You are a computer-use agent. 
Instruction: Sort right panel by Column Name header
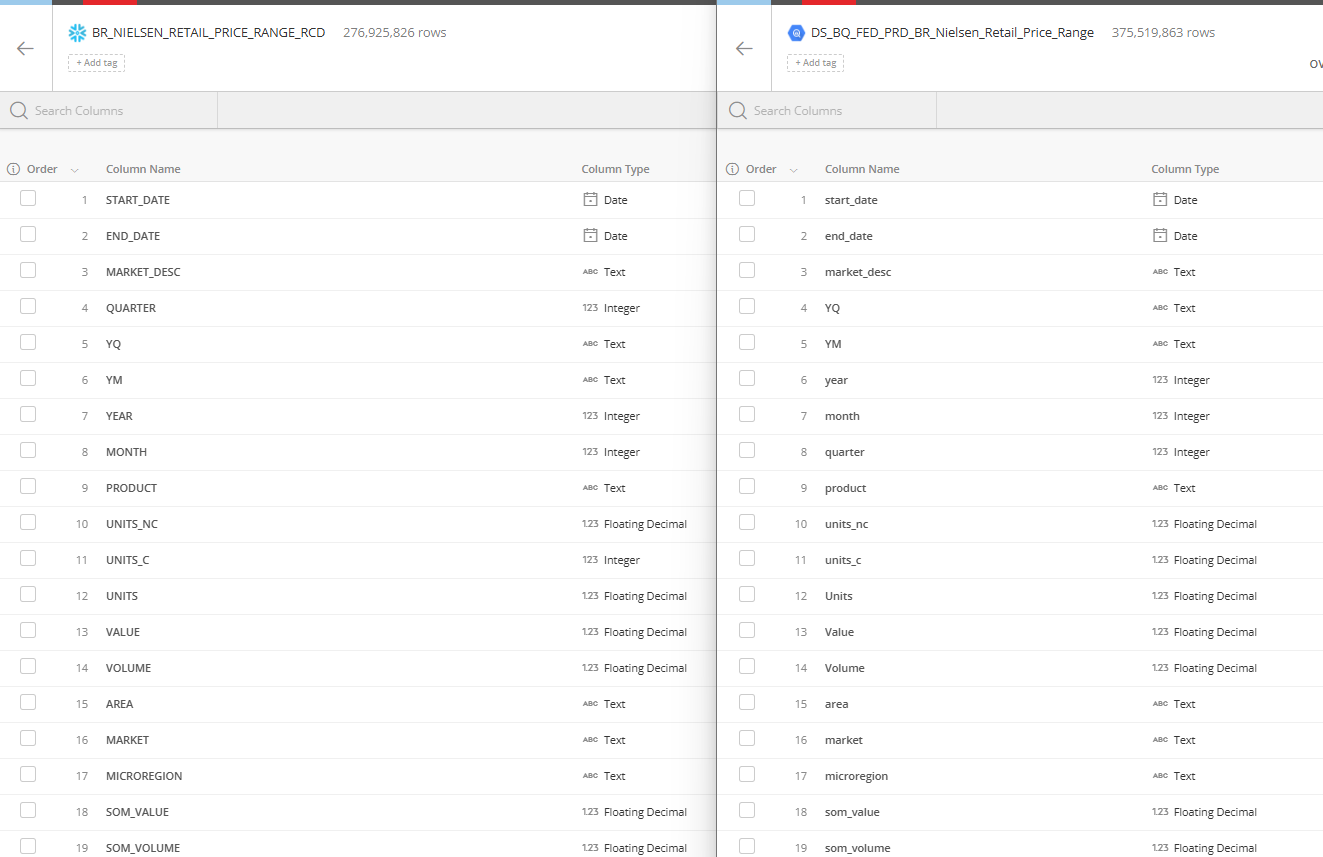[862, 169]
